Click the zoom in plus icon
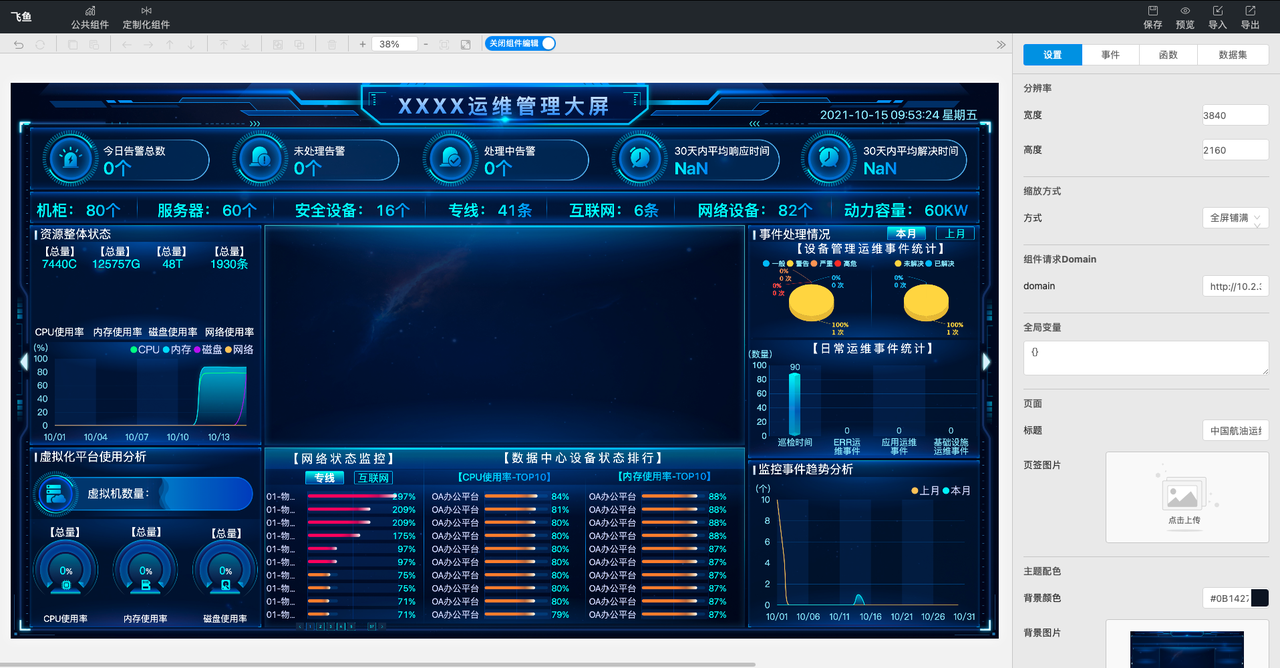Screen dimensions: 1280x668 click(363, 44)
